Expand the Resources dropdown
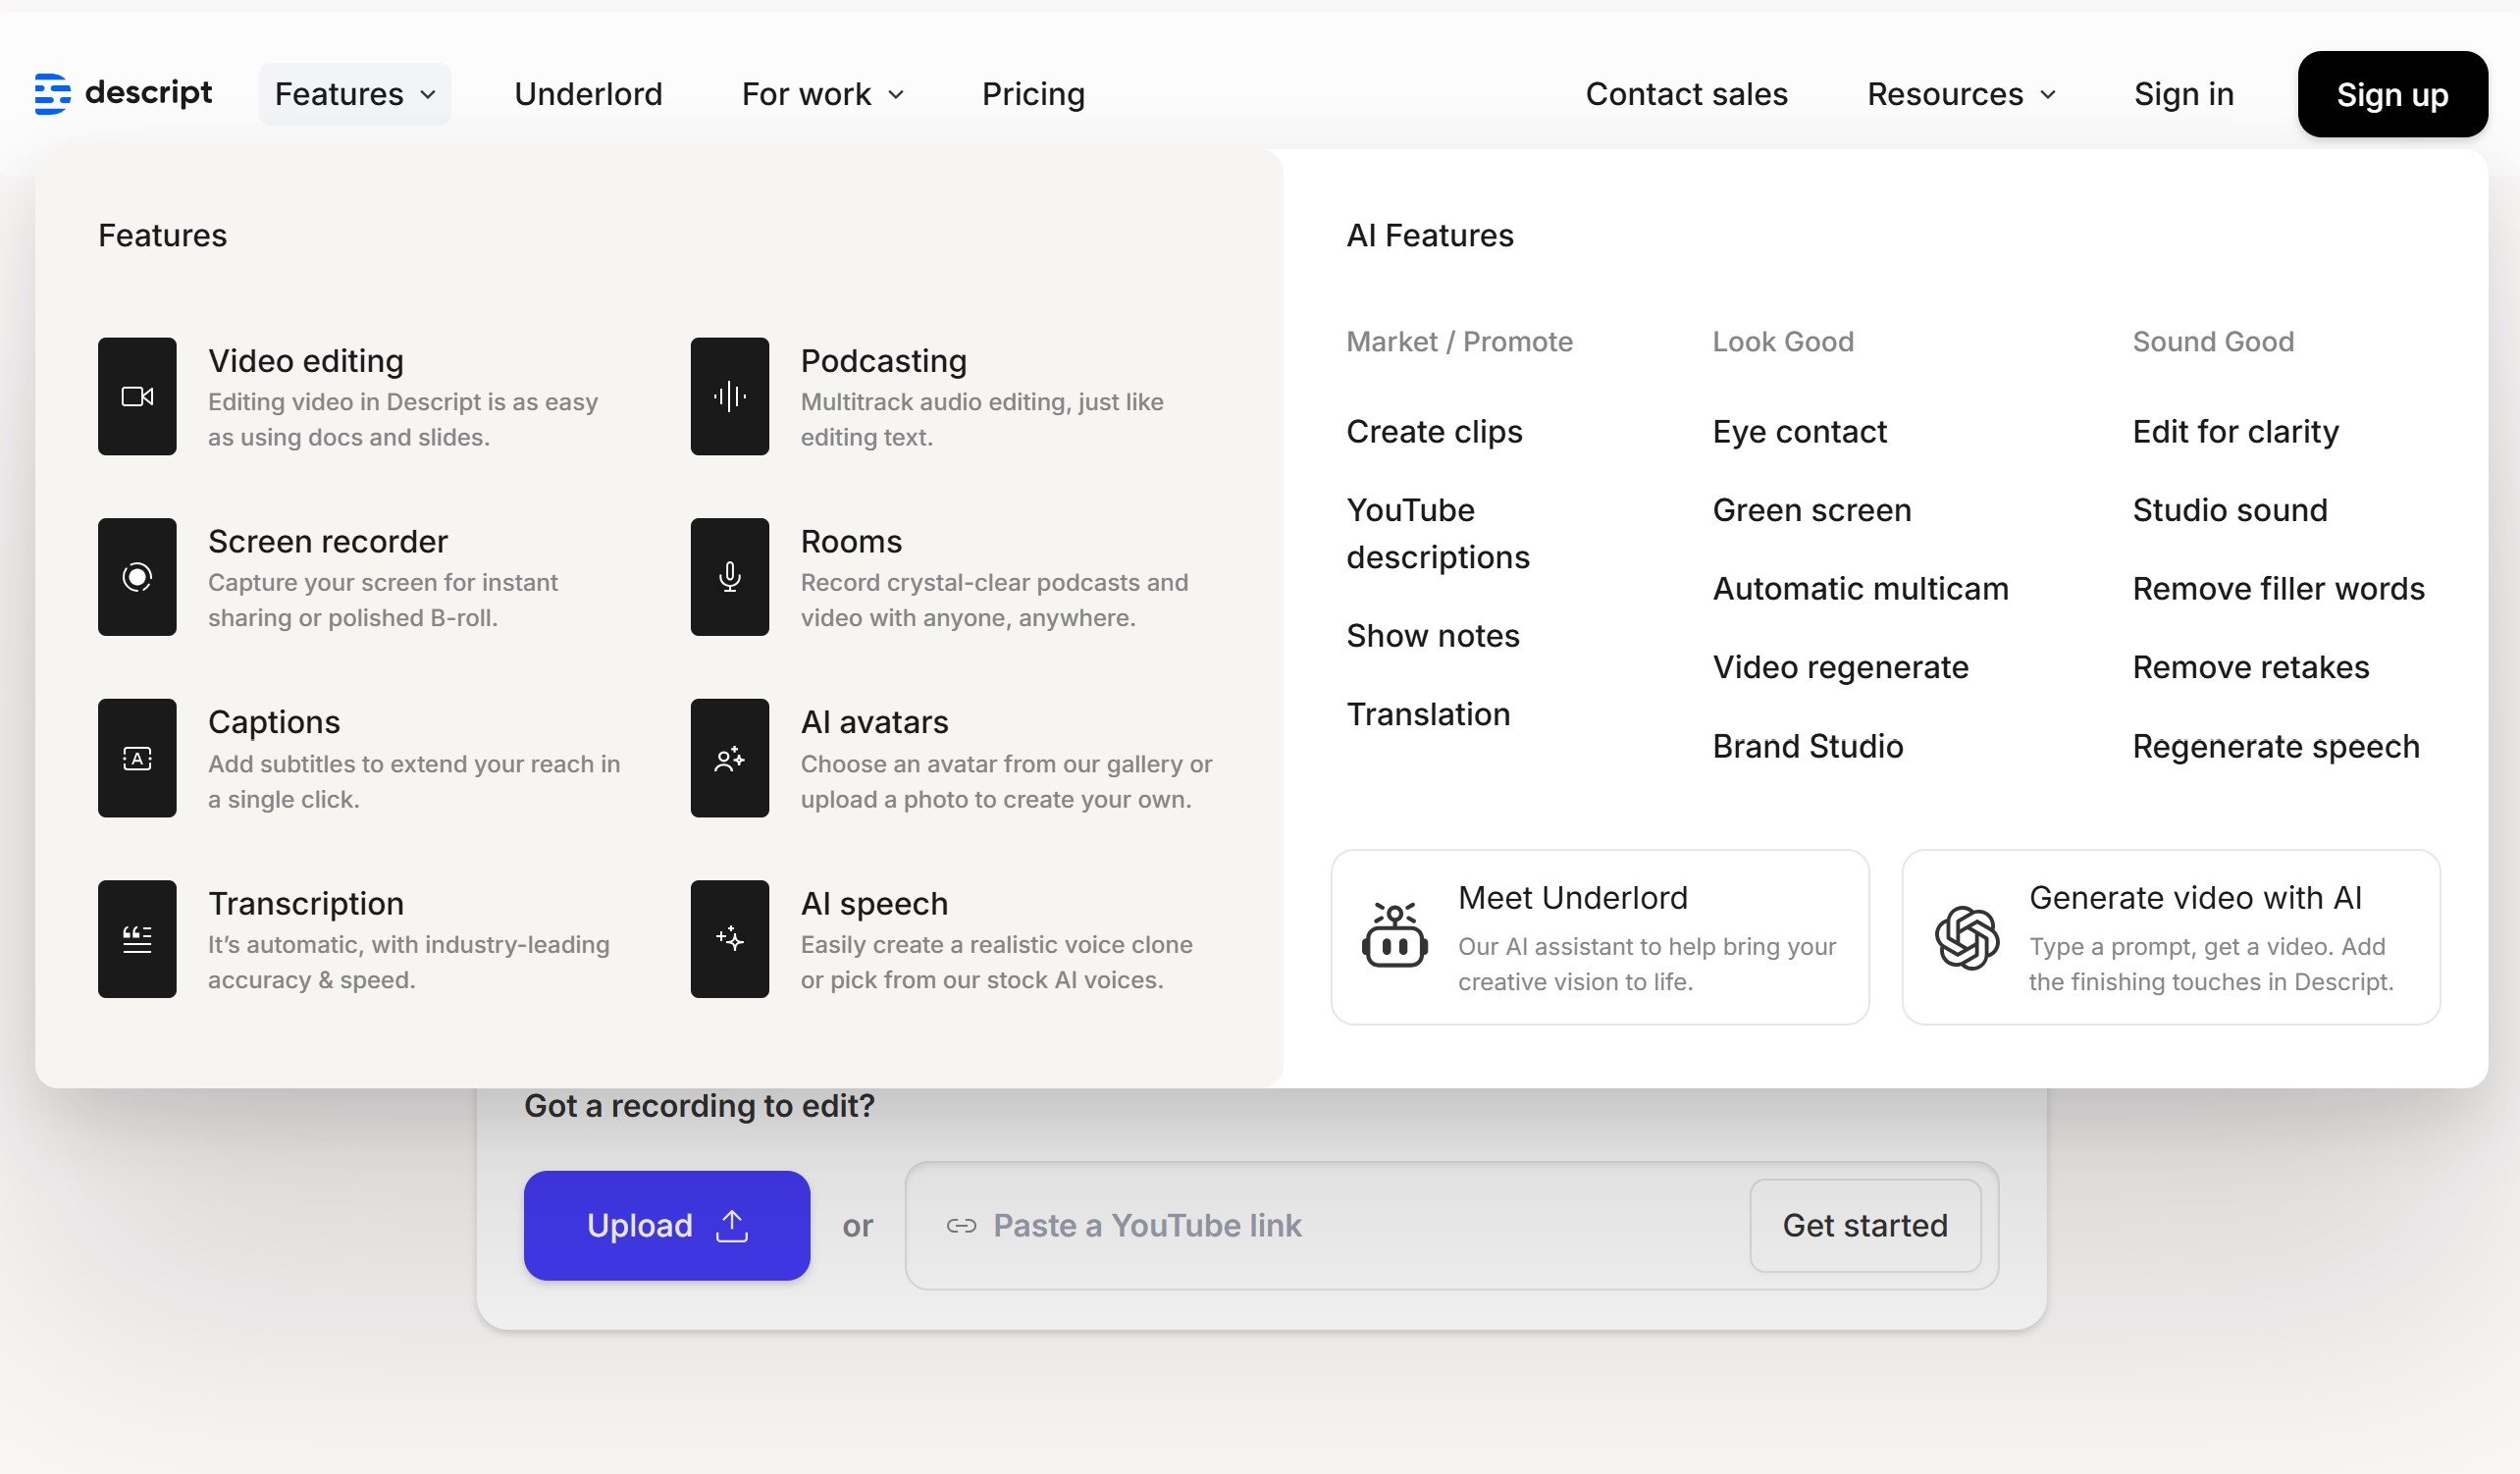This screenshot has height=1474, width=2520. click(1962, 94)
